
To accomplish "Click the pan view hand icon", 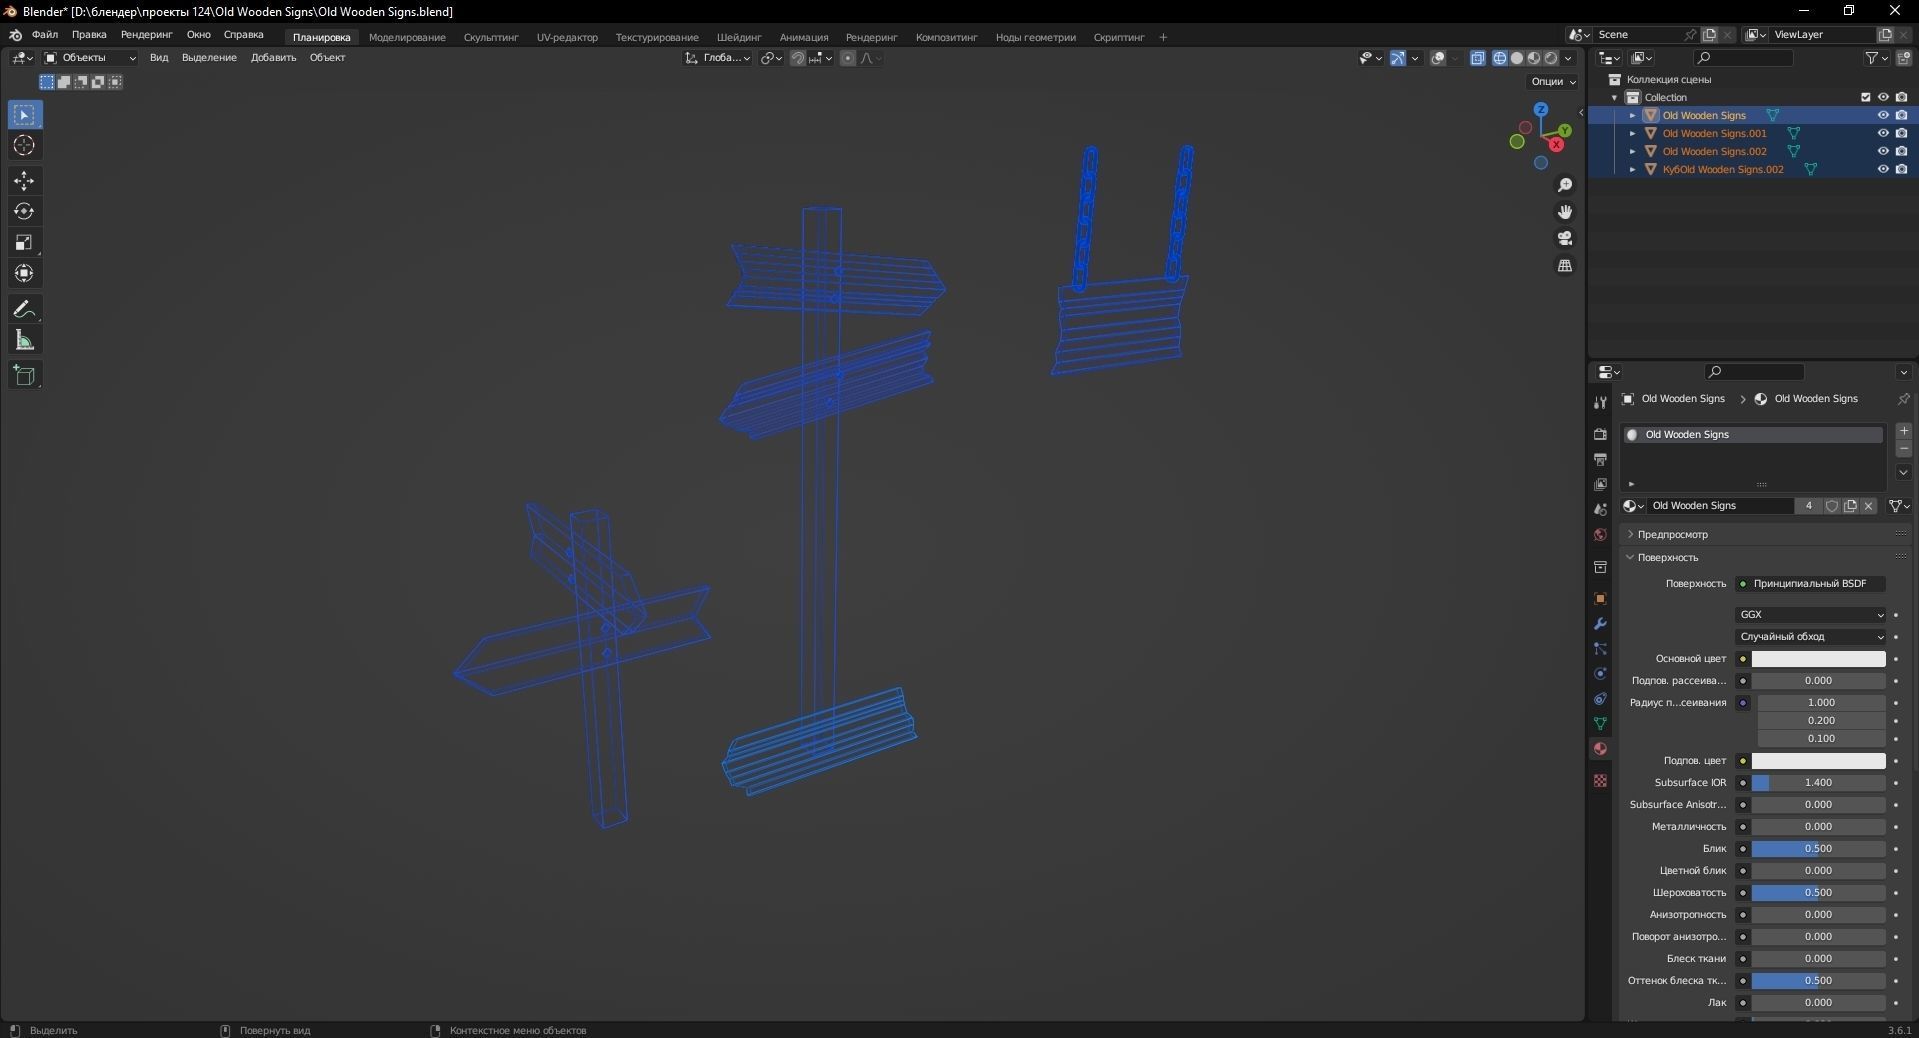I will (x=1565, y=212).
